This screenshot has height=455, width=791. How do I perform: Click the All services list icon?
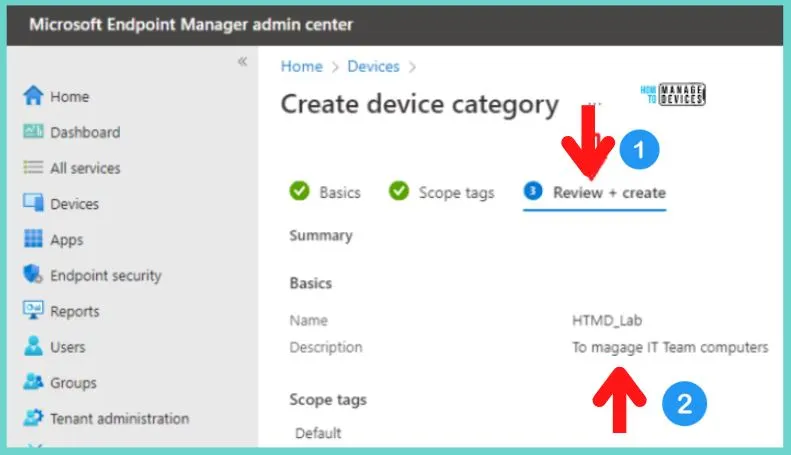point(33,167)
